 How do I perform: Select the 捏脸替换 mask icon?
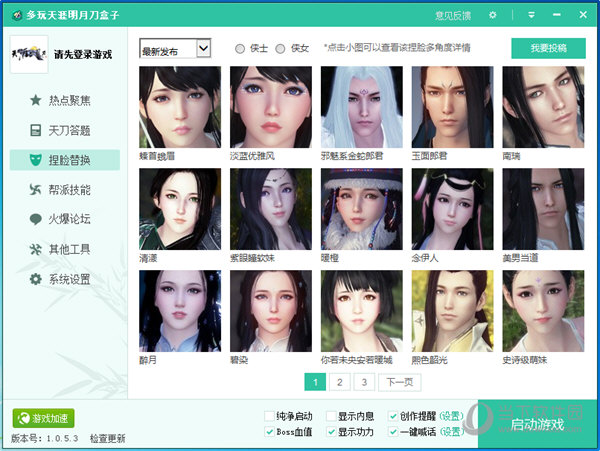[x=36, y=160]
